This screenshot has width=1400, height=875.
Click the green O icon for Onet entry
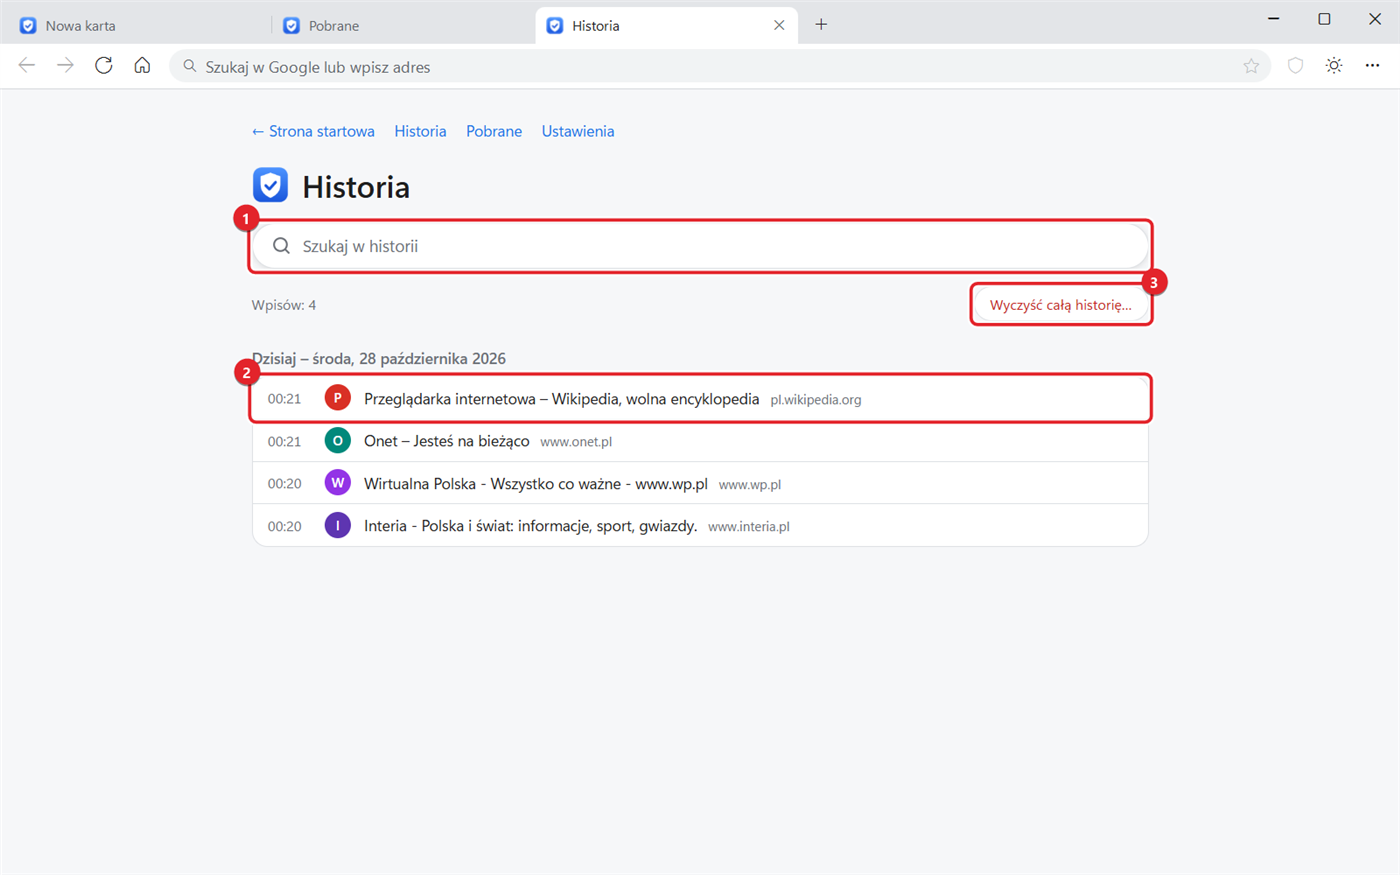tap(338, 441)
